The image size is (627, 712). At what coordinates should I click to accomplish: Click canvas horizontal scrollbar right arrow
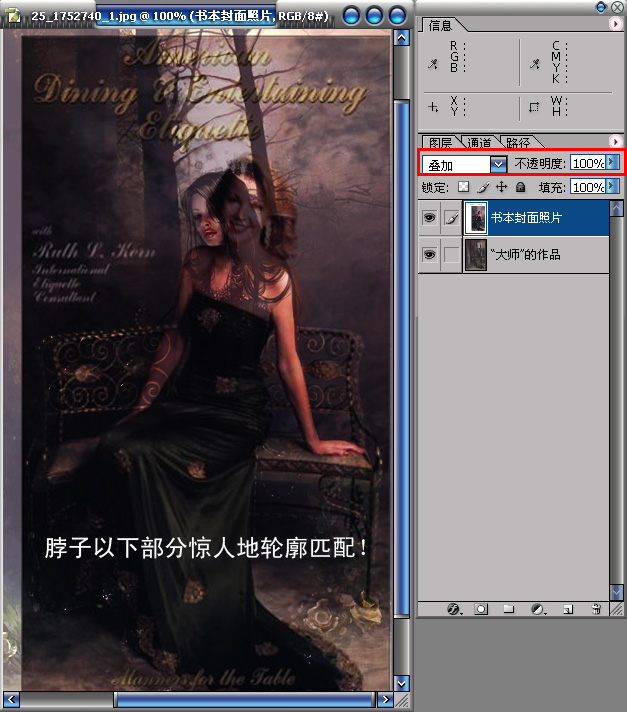click(385, 699)
